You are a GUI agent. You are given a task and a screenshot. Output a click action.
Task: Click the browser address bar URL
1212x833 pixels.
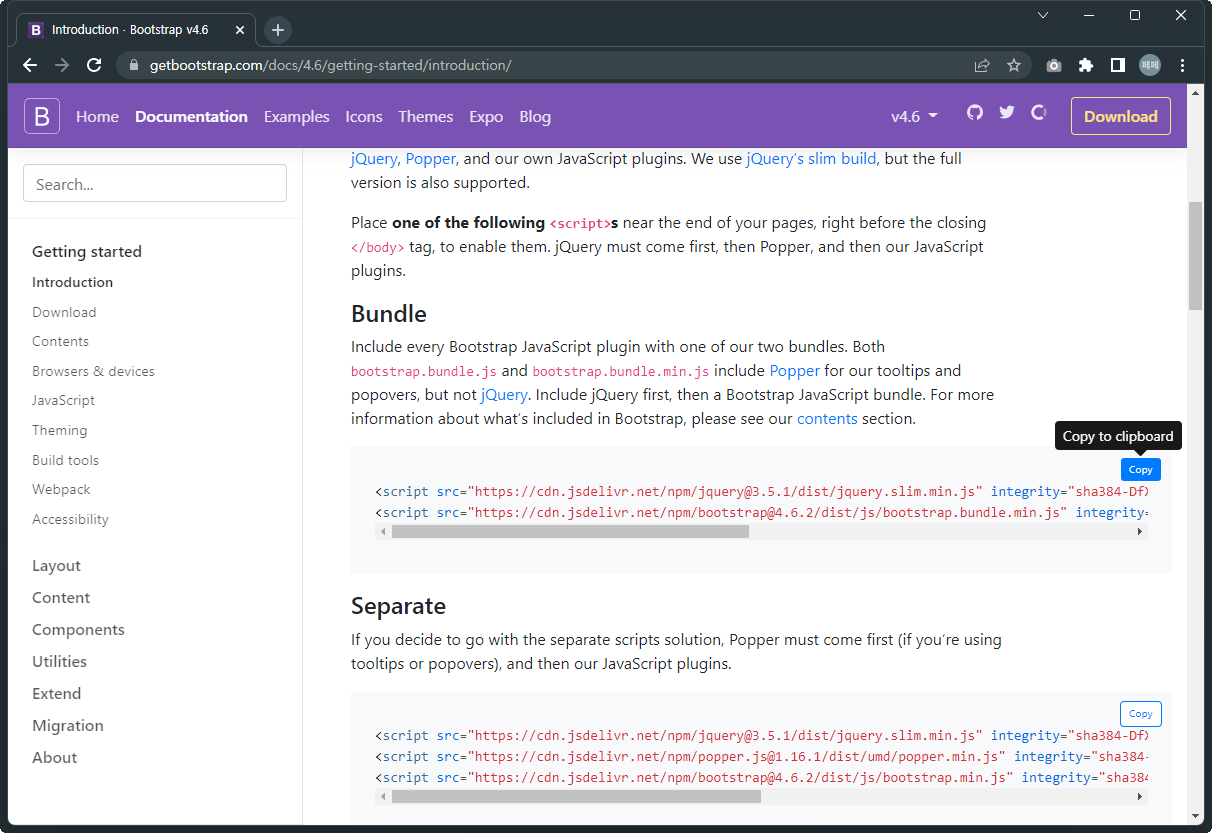coord(330,65)
